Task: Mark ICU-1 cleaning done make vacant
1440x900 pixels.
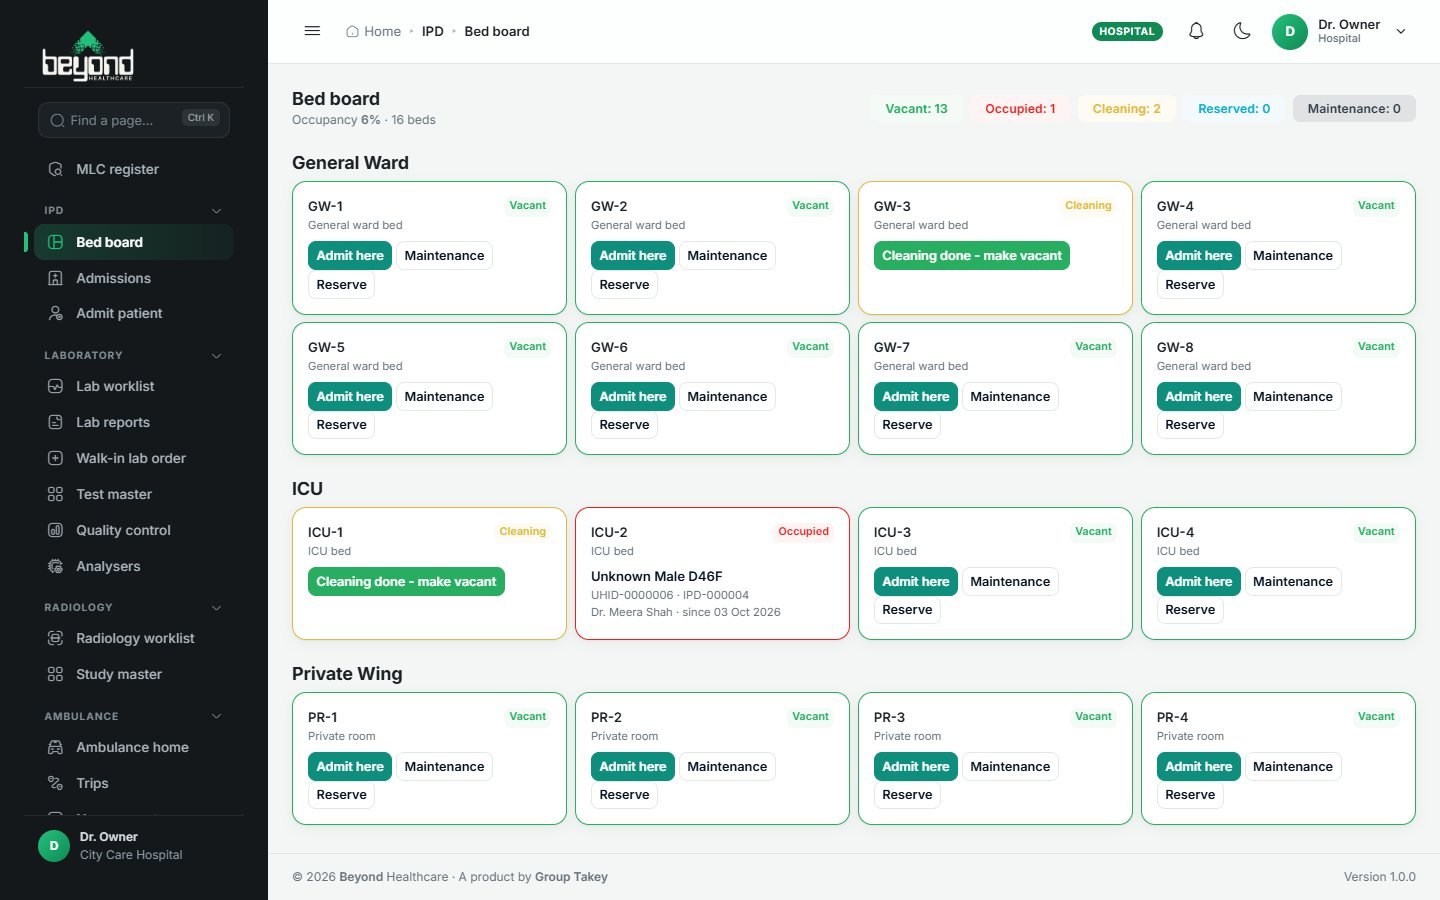Action: point(406,582)
